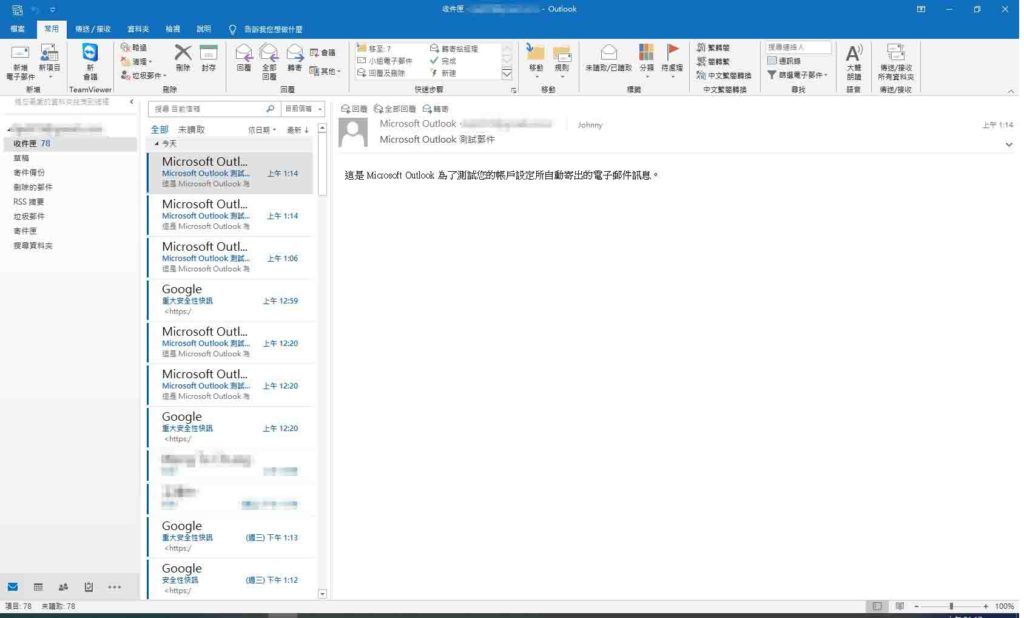Filter the list to 未讀取 unread
Image resolution: width=1024 pixels, height=618 pixels.
(191, 129)
